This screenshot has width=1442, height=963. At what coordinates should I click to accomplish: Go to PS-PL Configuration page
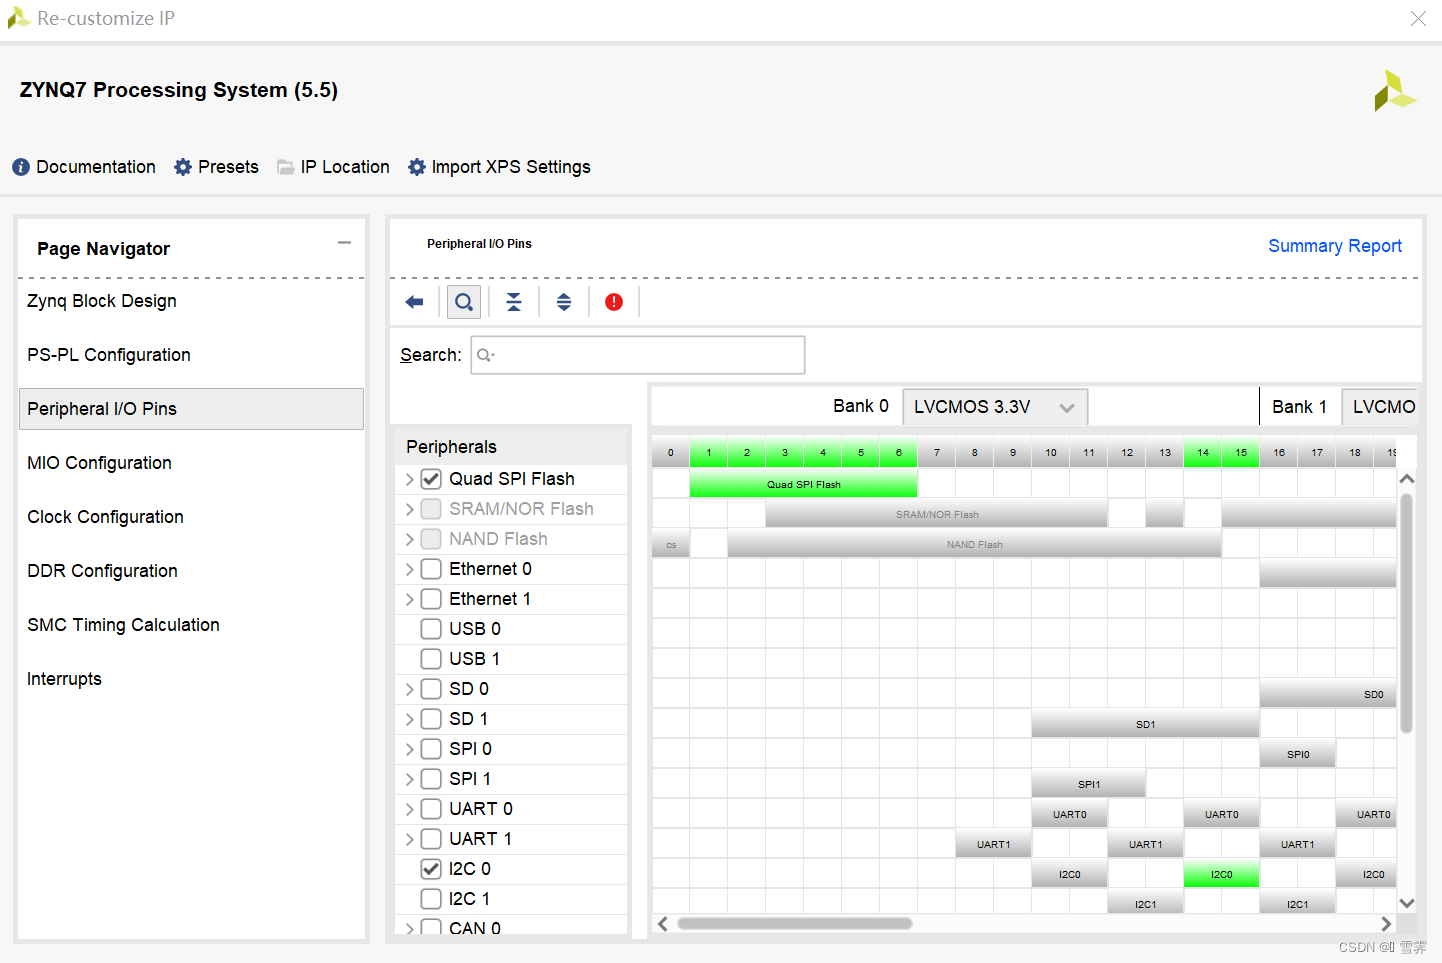tap(191, 355)
